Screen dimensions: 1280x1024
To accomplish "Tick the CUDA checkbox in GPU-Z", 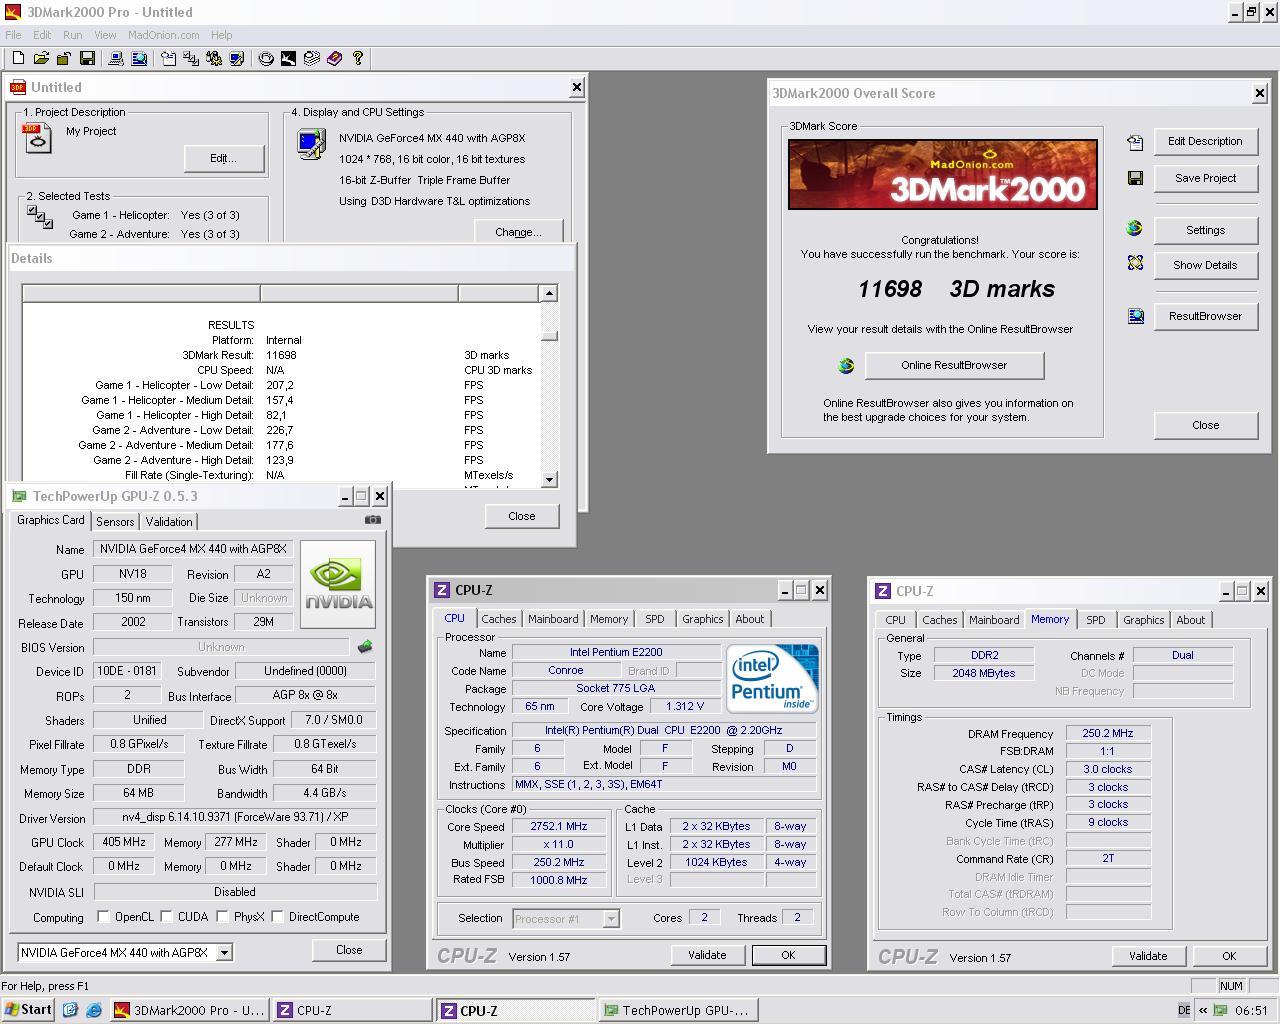I will (x=165, y=916).
